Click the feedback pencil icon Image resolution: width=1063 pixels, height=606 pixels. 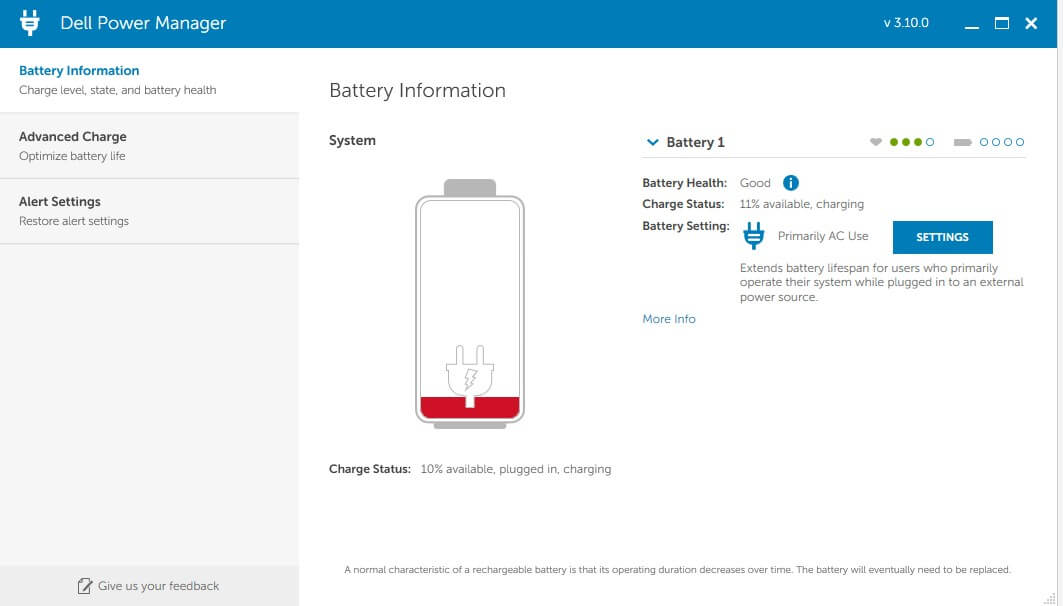85,586
